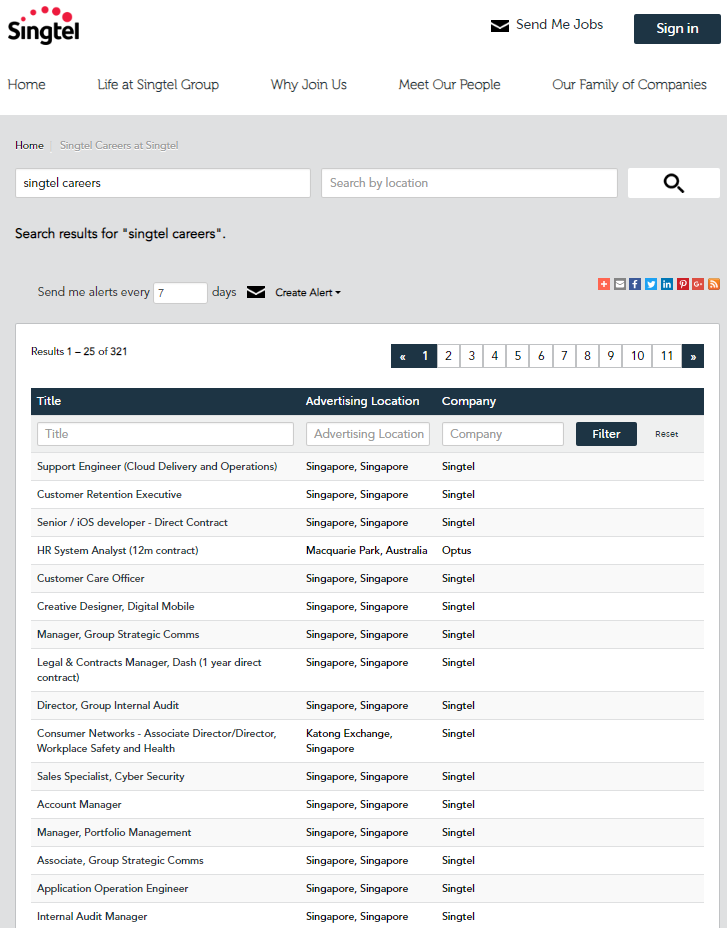Open the Life at Singtel Group menu
Viewport: 727px width, 928px height.
158,85
